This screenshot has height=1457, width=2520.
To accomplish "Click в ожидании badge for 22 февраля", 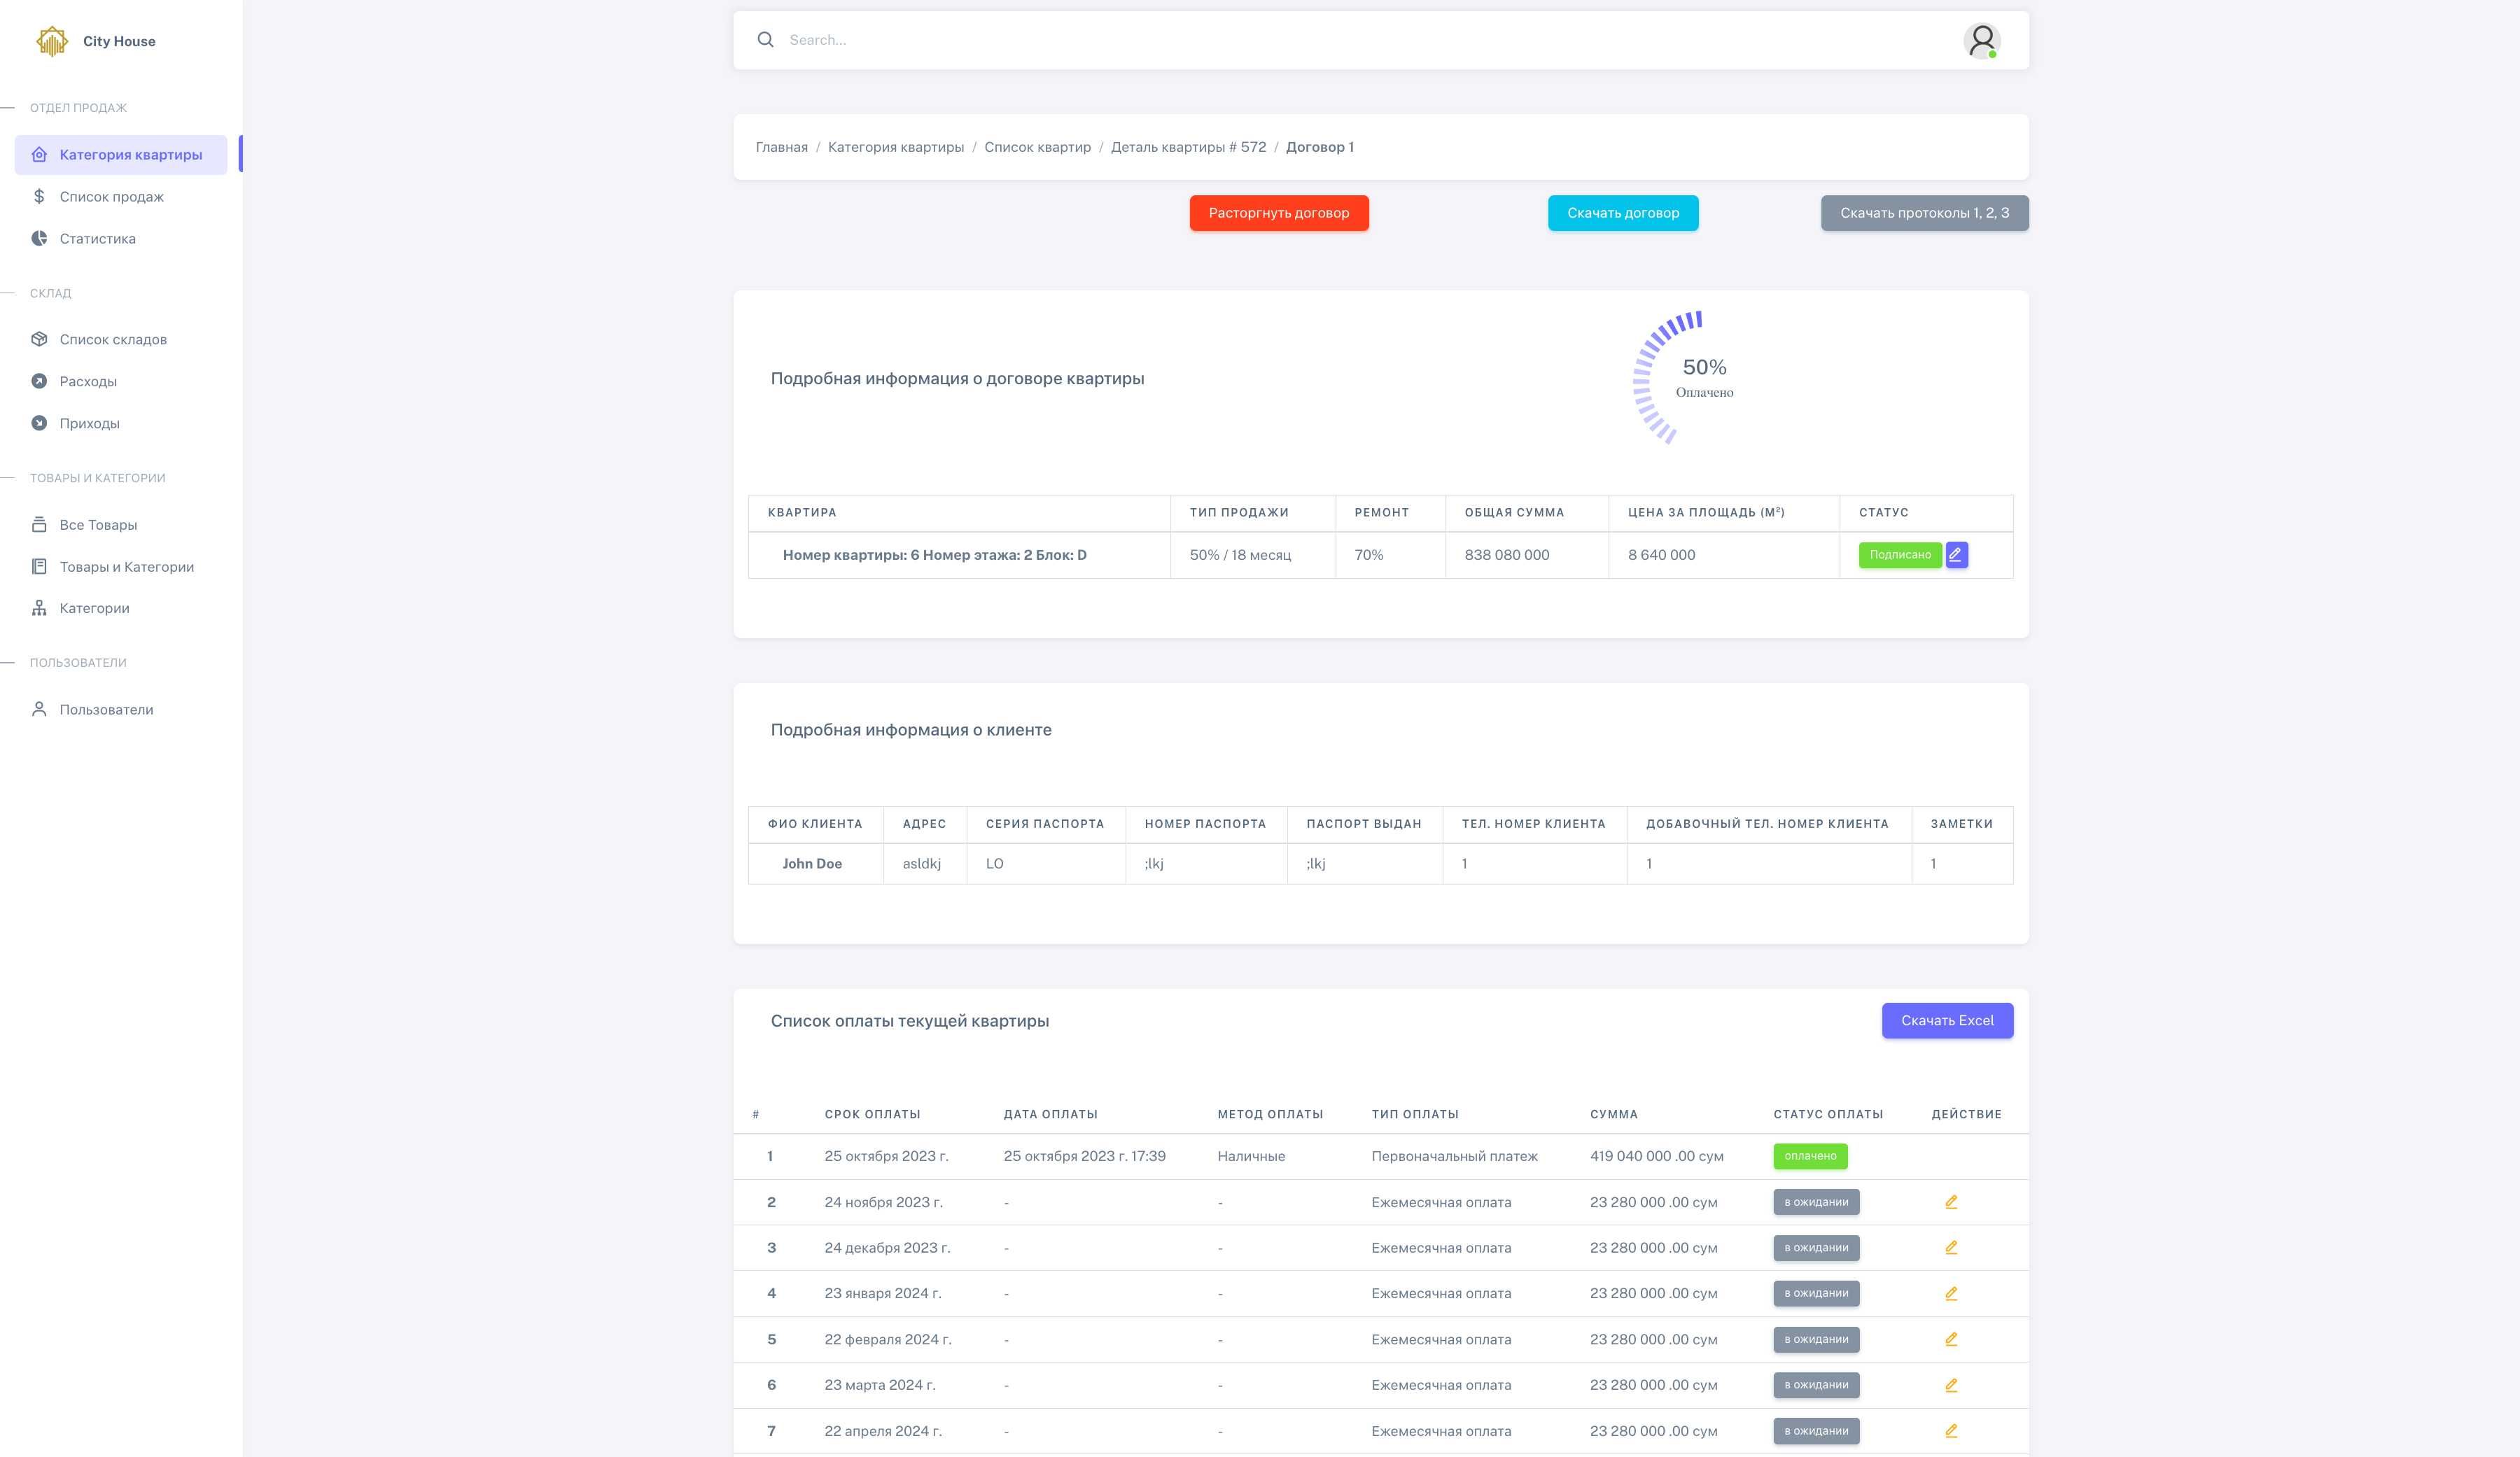I will point(1816,1339).
